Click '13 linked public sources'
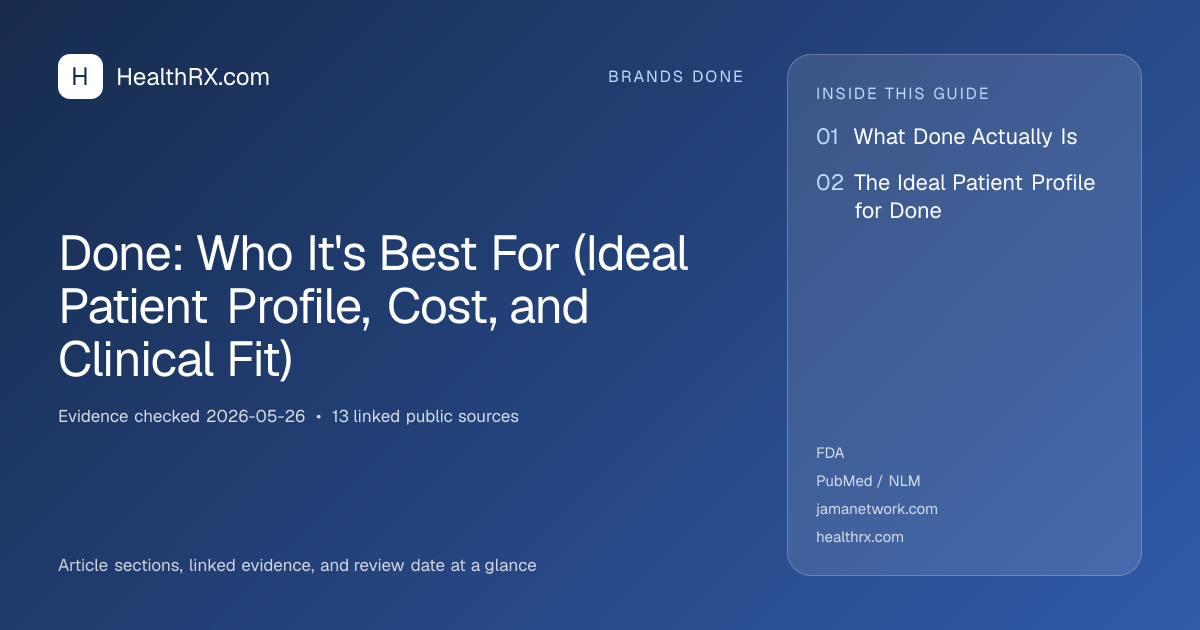Image resolution: width=1200 pixels, height=630 pixels. (x=425, y=416)
